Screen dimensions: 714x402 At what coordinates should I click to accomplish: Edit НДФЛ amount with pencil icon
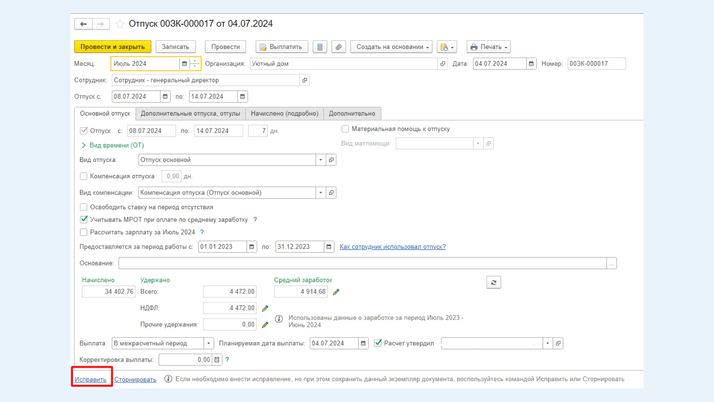click(x=265, y=308)
